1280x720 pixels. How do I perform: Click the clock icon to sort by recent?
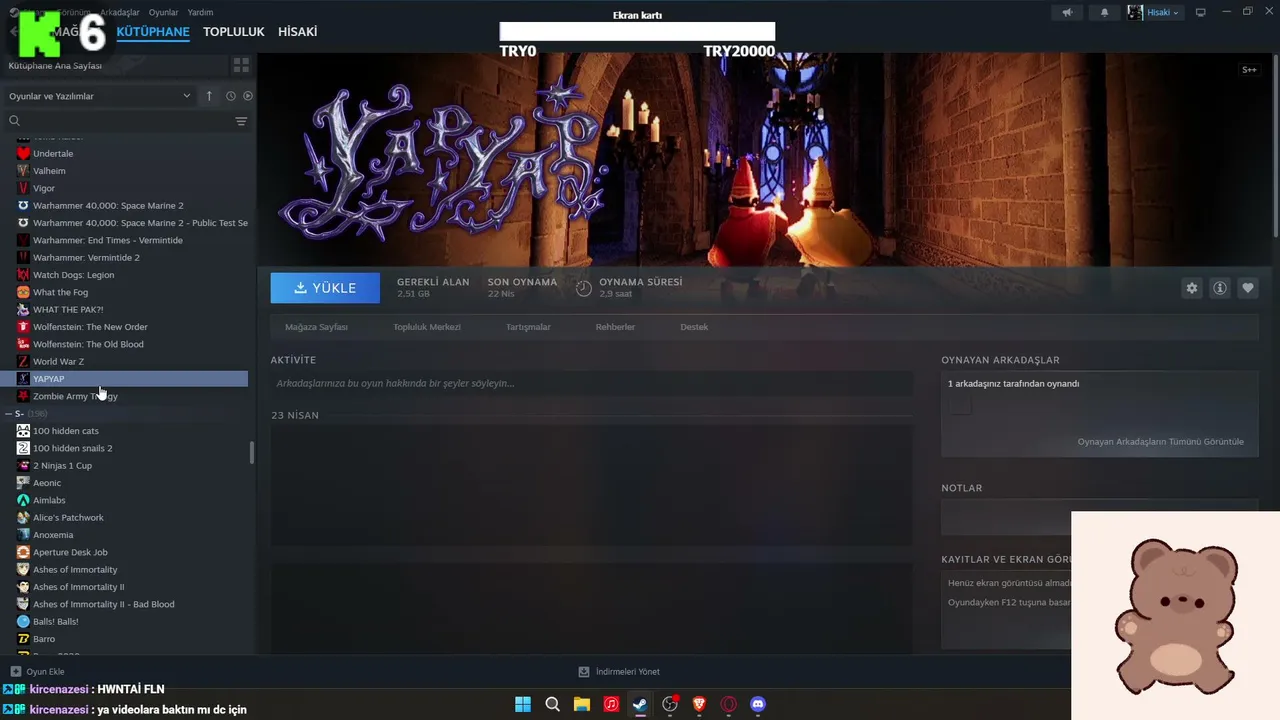230,96
